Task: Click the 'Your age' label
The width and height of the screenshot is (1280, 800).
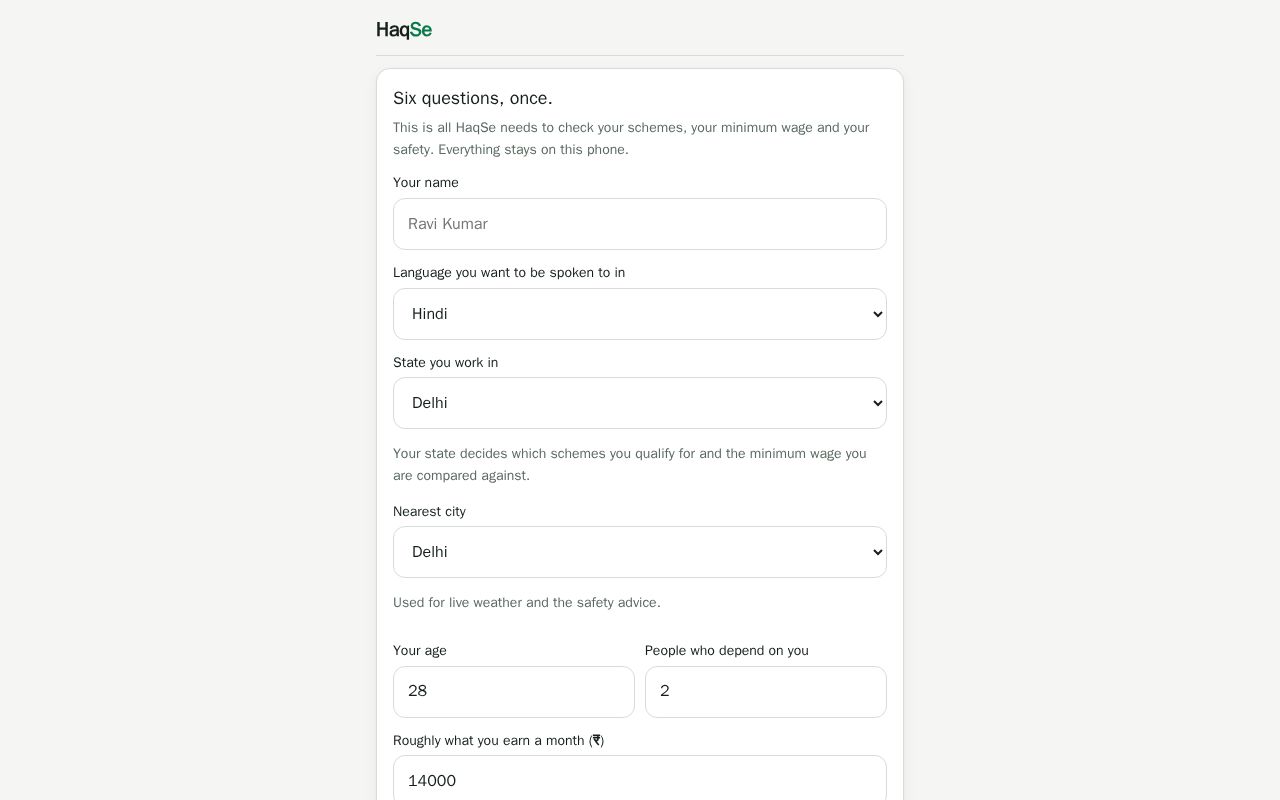Action: [x=420, y=651]
